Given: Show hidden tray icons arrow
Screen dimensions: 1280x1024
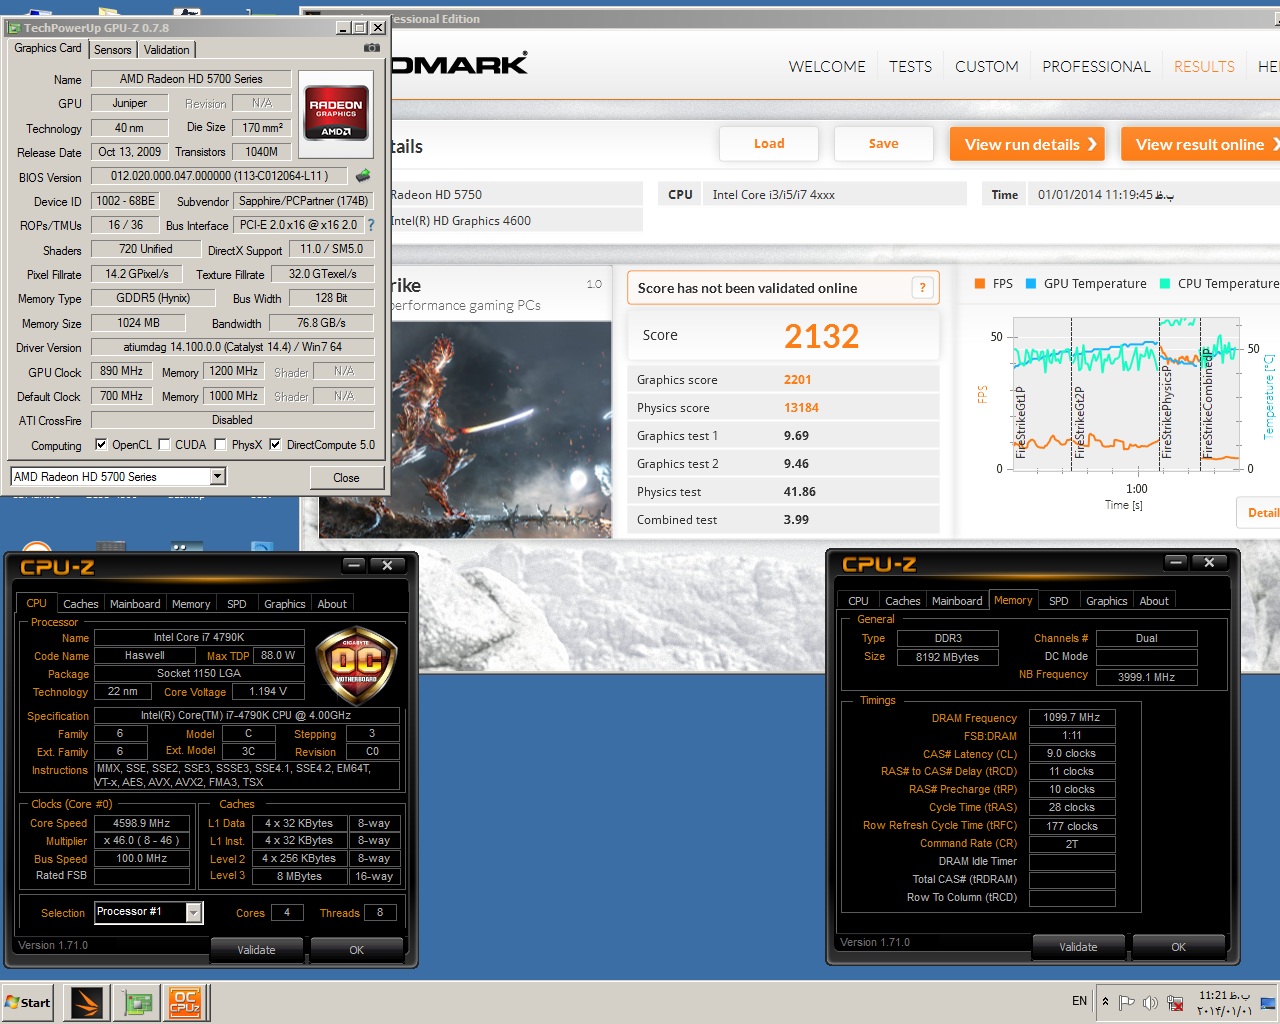Looking at the screenshot, I should 1105,1001.
